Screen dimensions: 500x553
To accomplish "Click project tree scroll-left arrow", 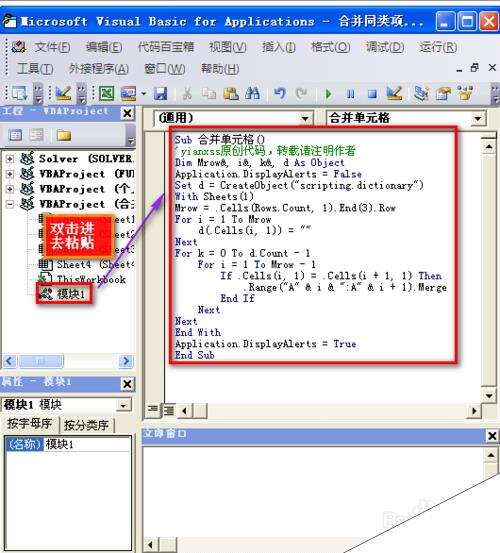I will [x=10, y=361].
